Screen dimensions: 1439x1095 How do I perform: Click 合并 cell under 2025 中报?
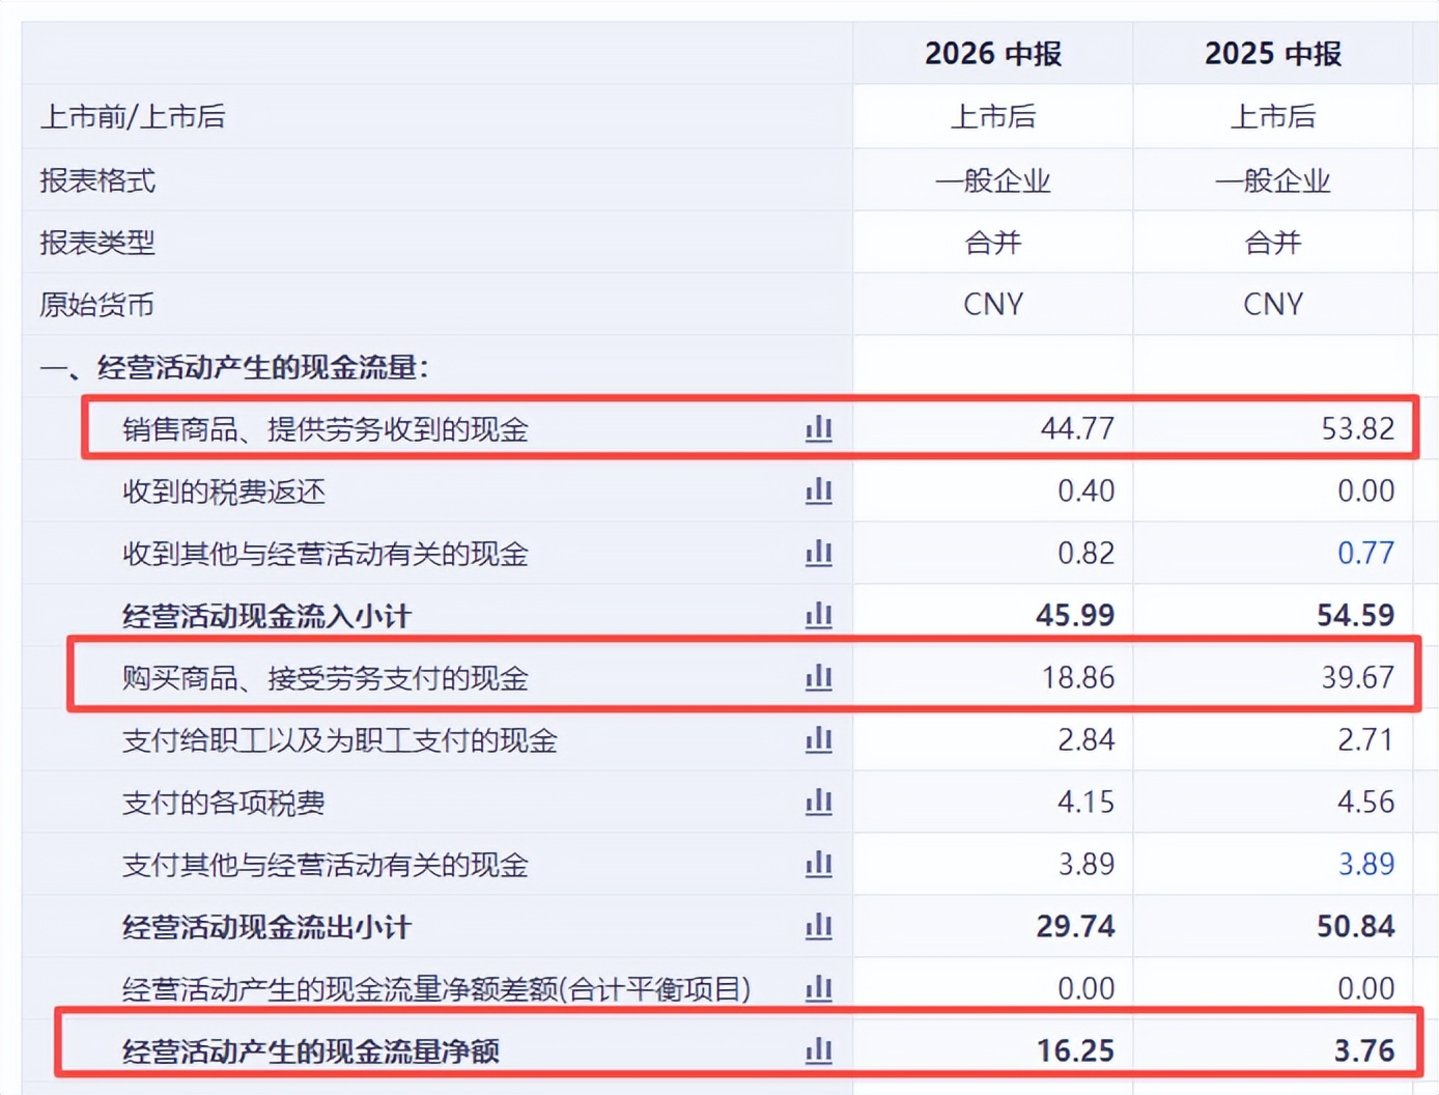coord(1273,242)
